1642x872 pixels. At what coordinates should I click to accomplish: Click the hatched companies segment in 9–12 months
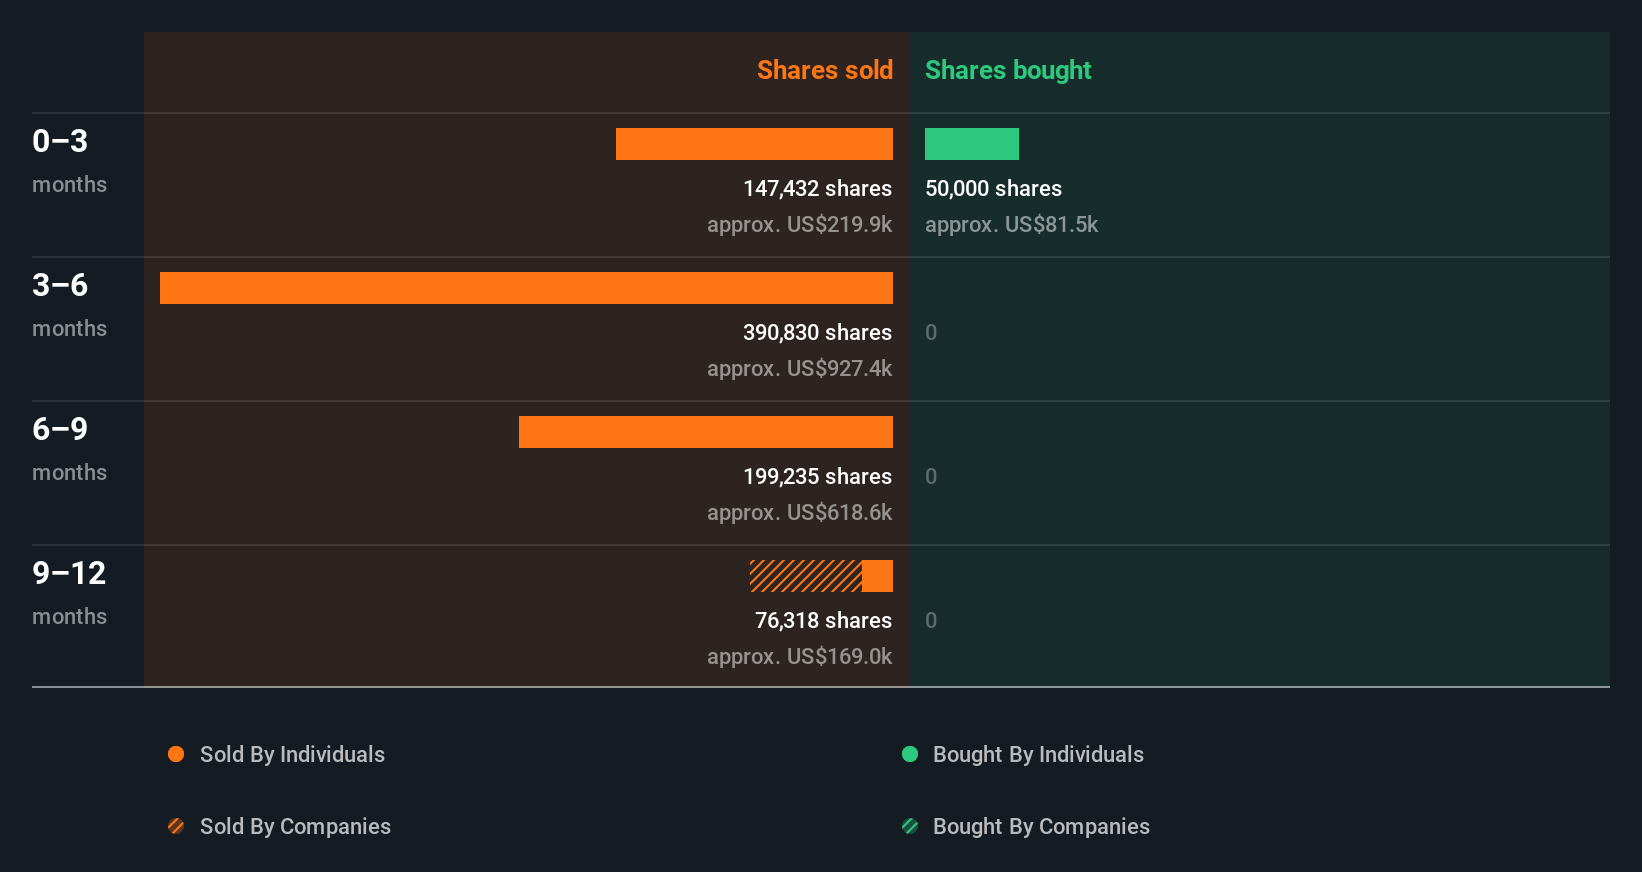pyautogui.click(x=806, y=576)
